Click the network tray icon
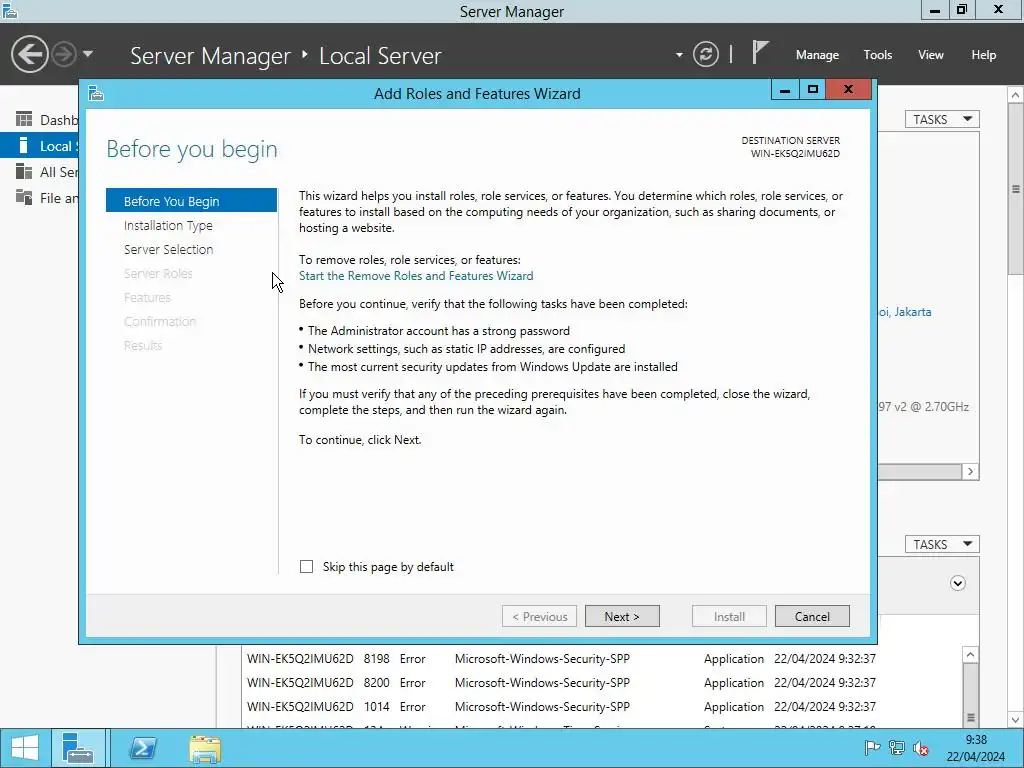The image size is (1024, 768). pyautogui.click(x=897, y=748)
